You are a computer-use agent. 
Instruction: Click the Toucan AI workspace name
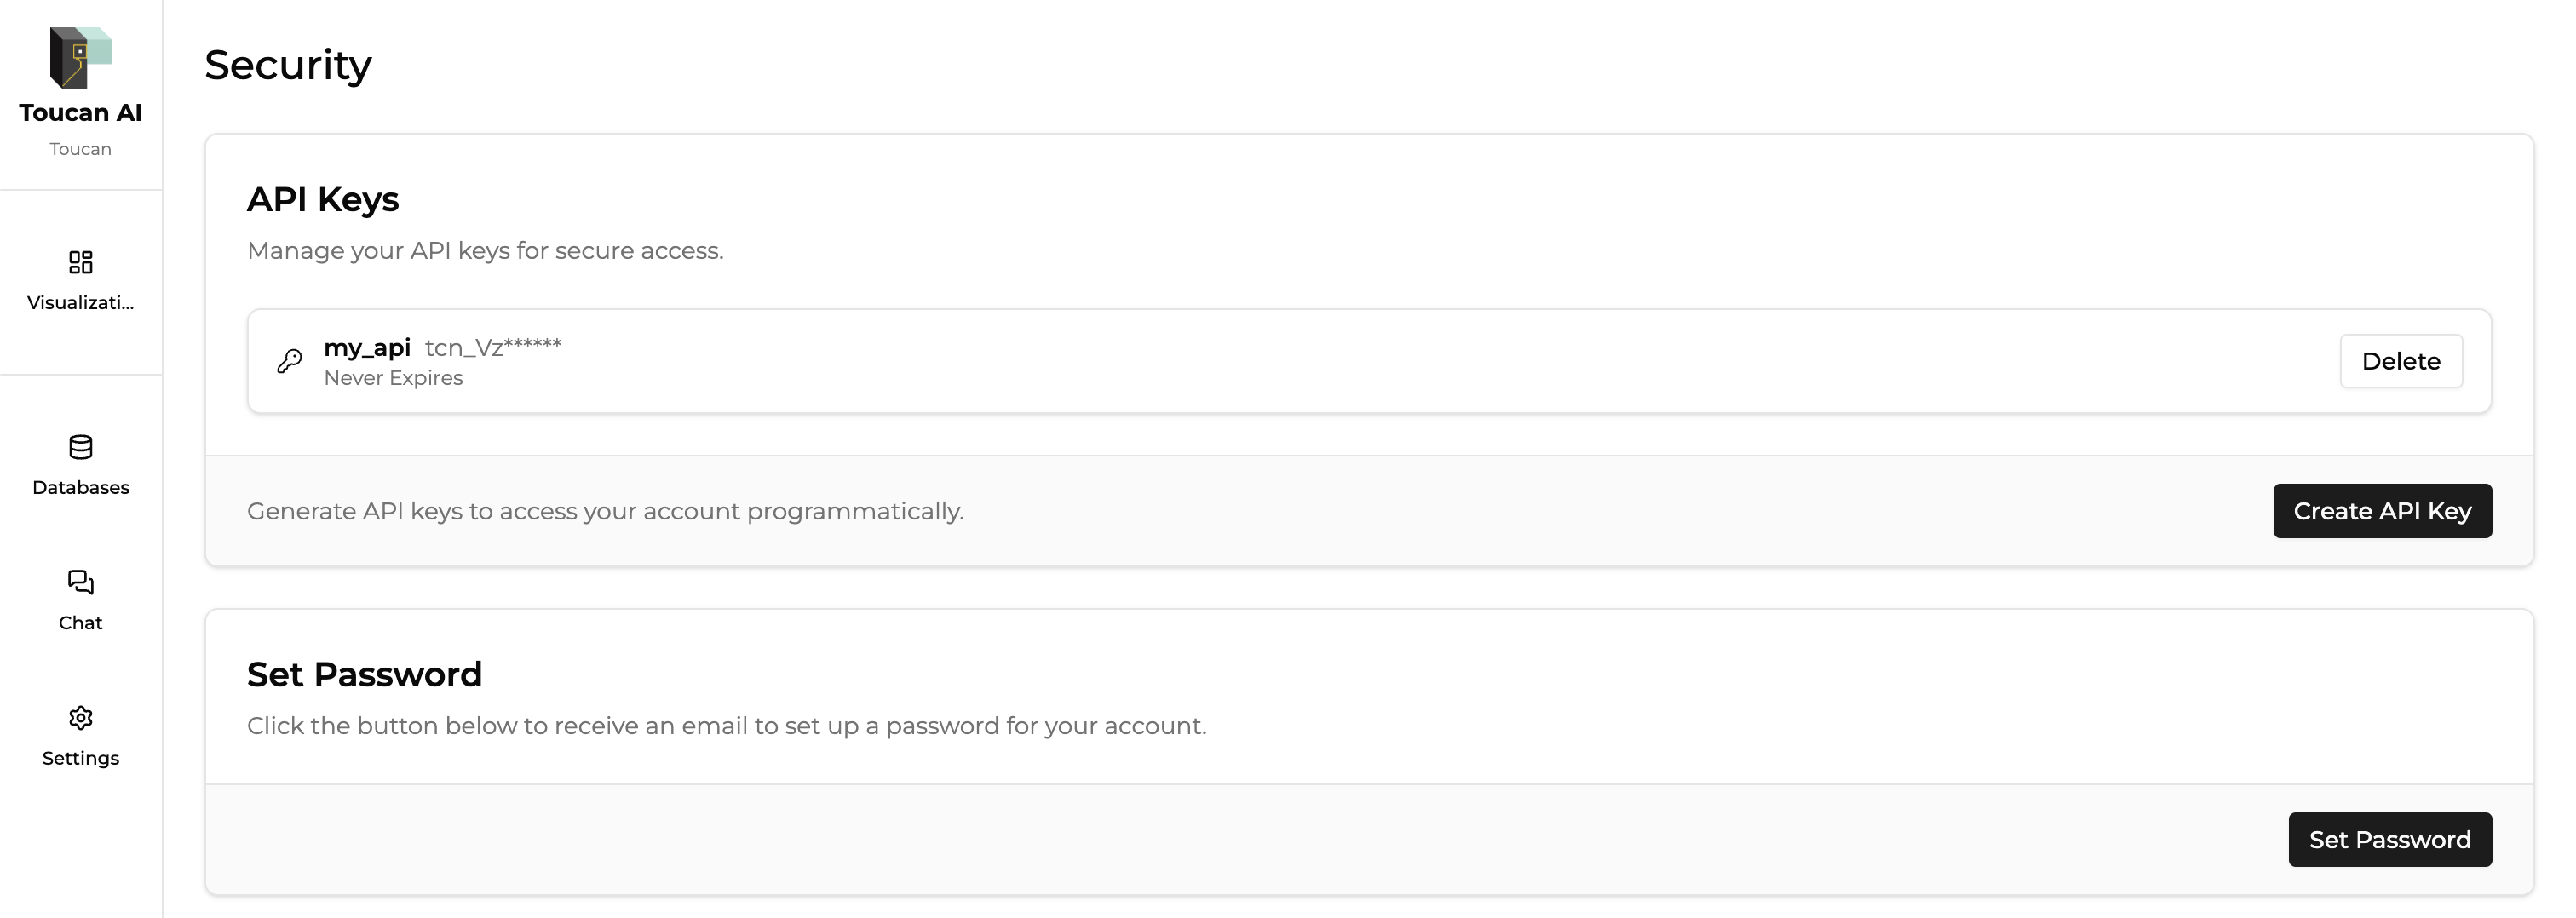tap(80, 113)
